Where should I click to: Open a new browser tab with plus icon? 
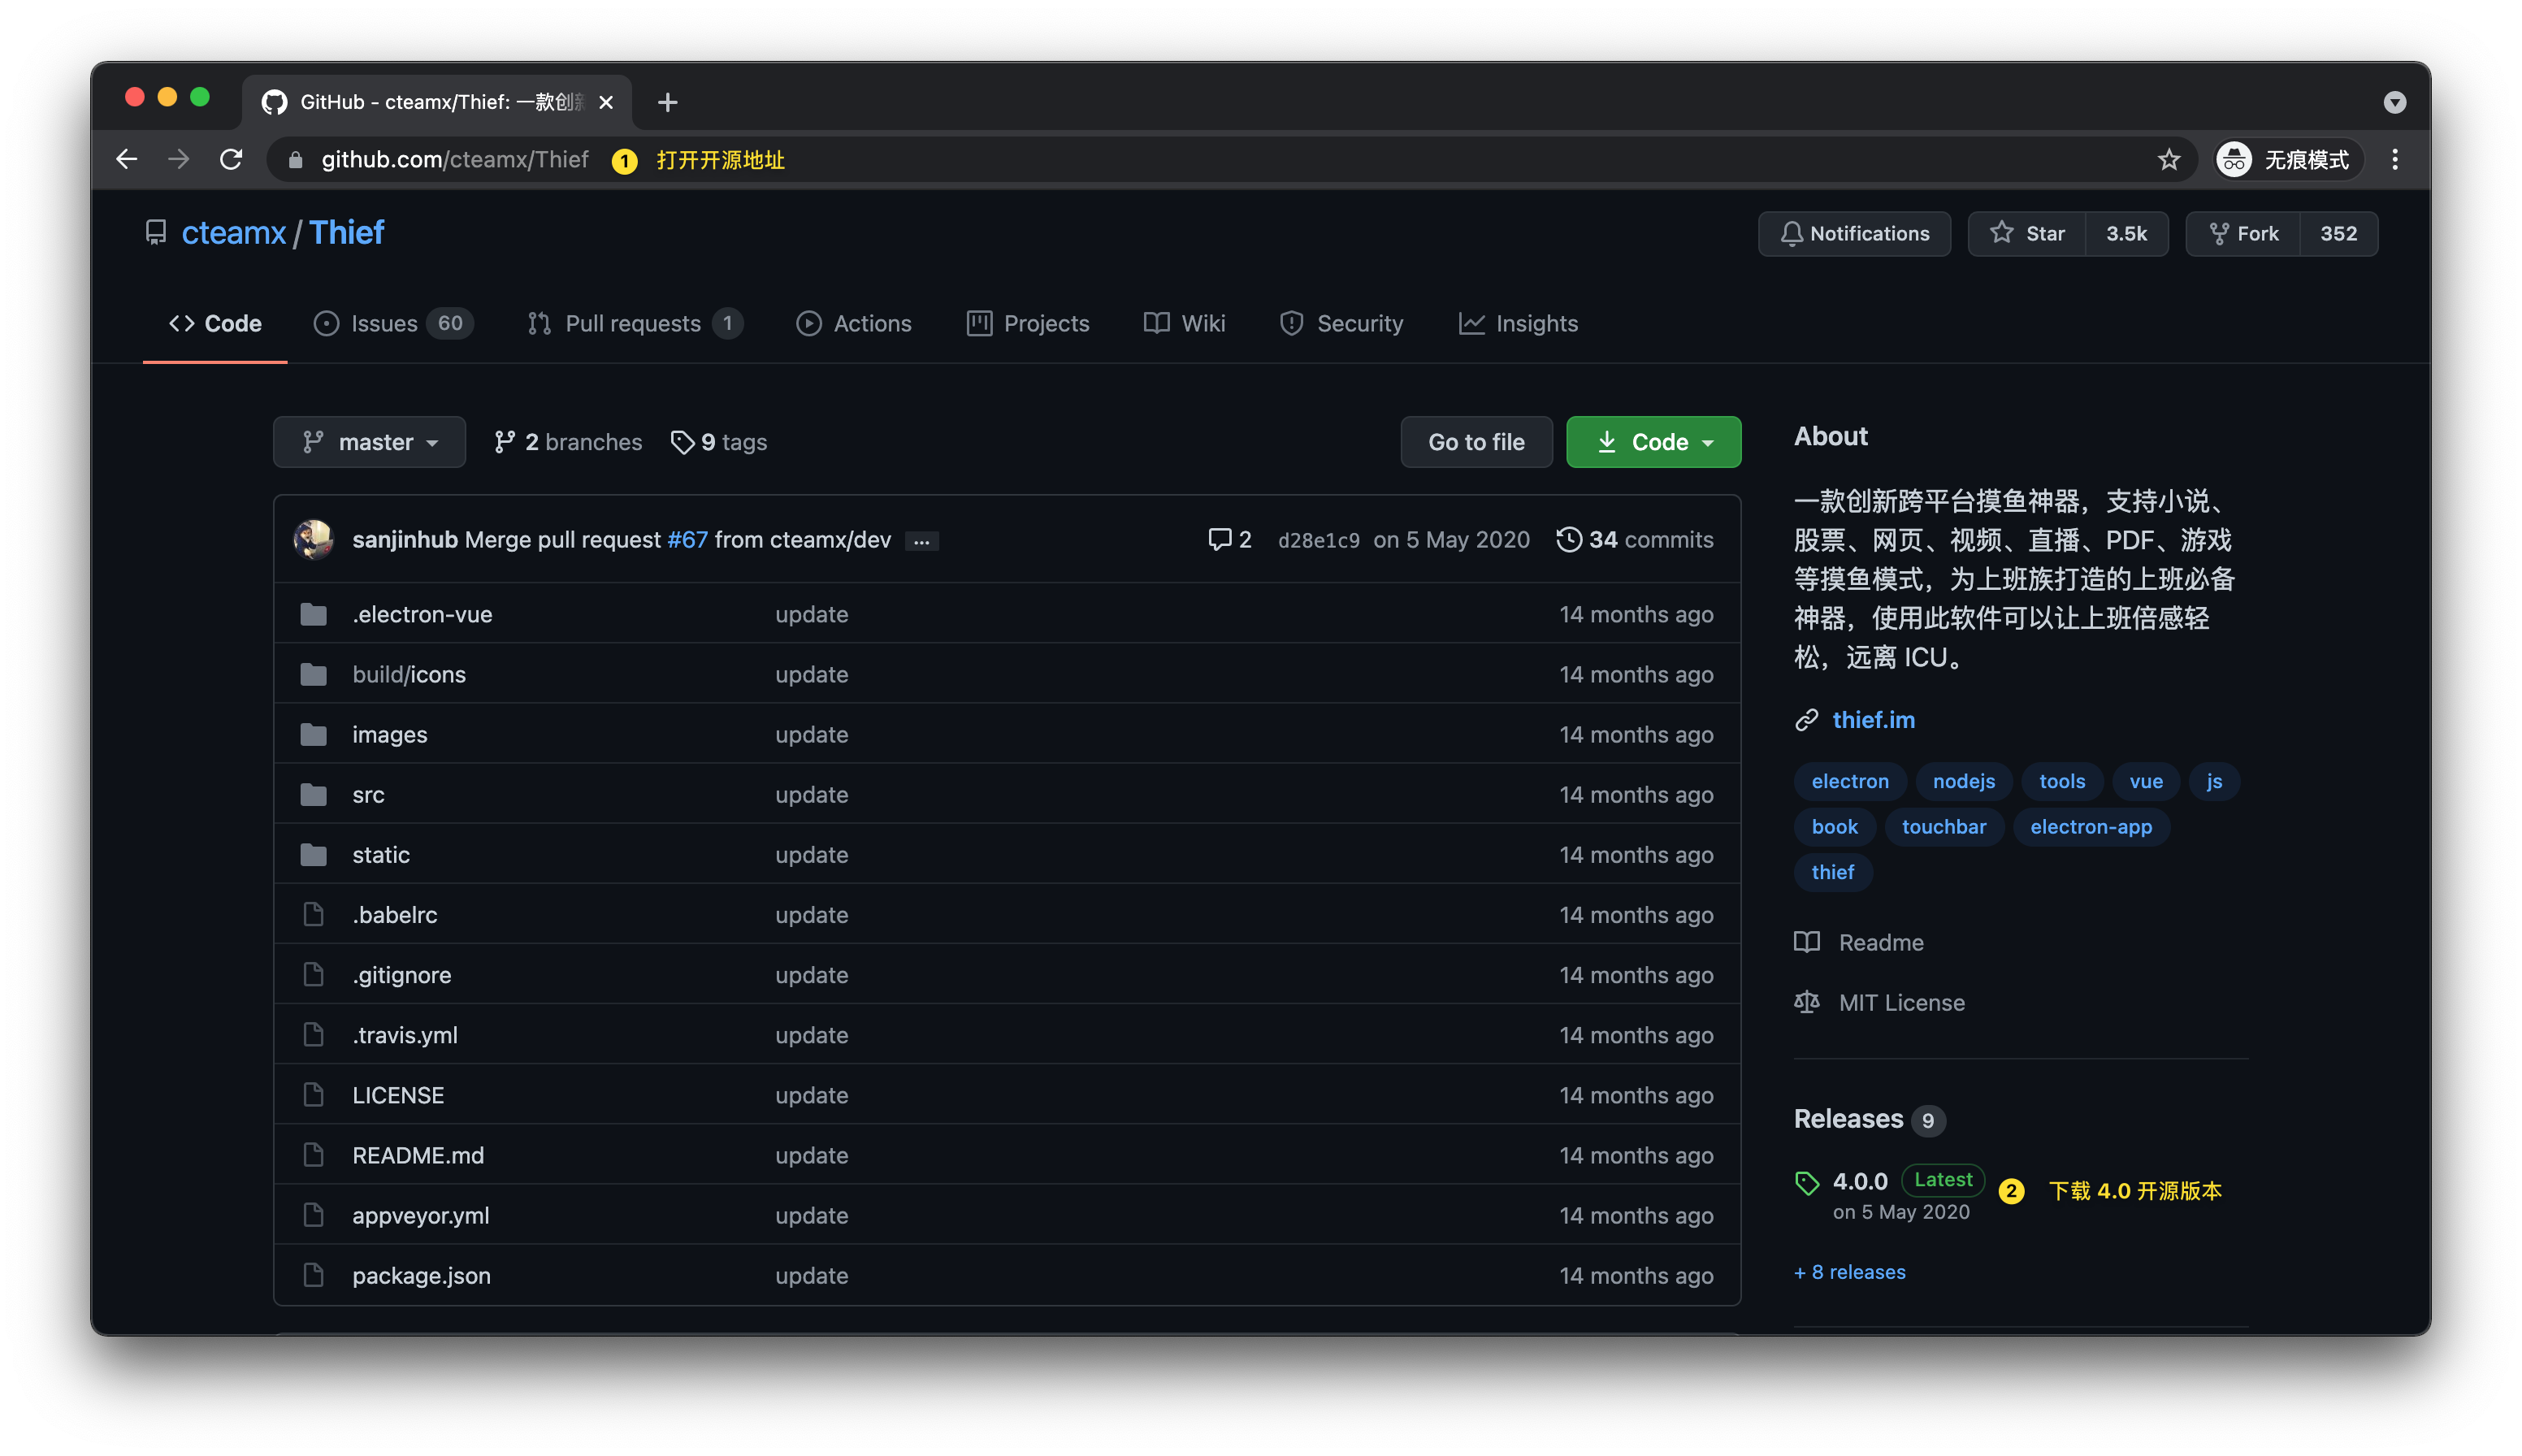[x=667, y=102]
